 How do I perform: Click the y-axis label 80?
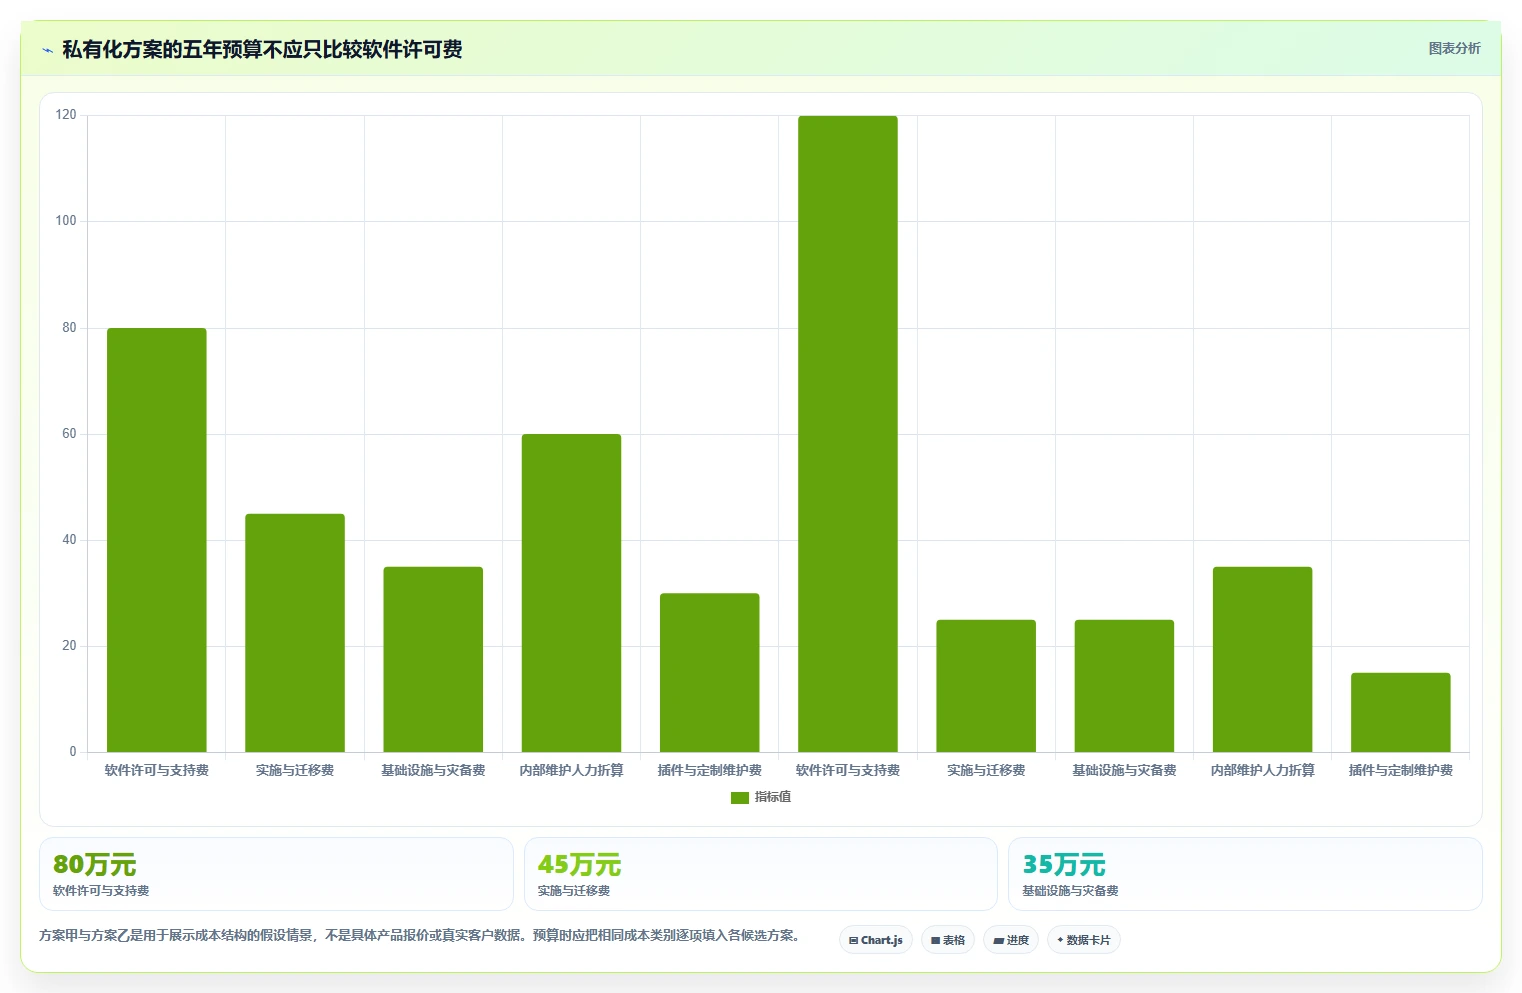69,328
